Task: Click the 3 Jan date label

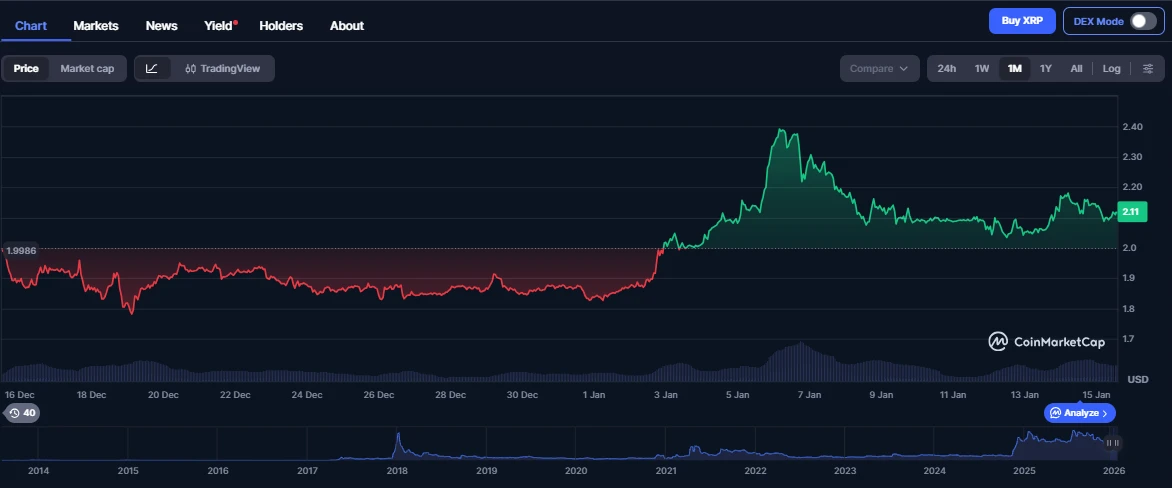Action: coord(665,394)
